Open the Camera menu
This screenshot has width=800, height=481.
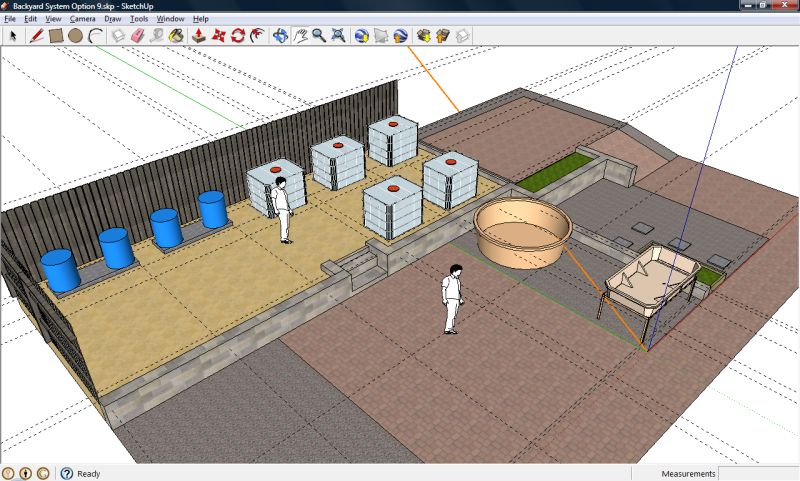(x=83, y=19)
